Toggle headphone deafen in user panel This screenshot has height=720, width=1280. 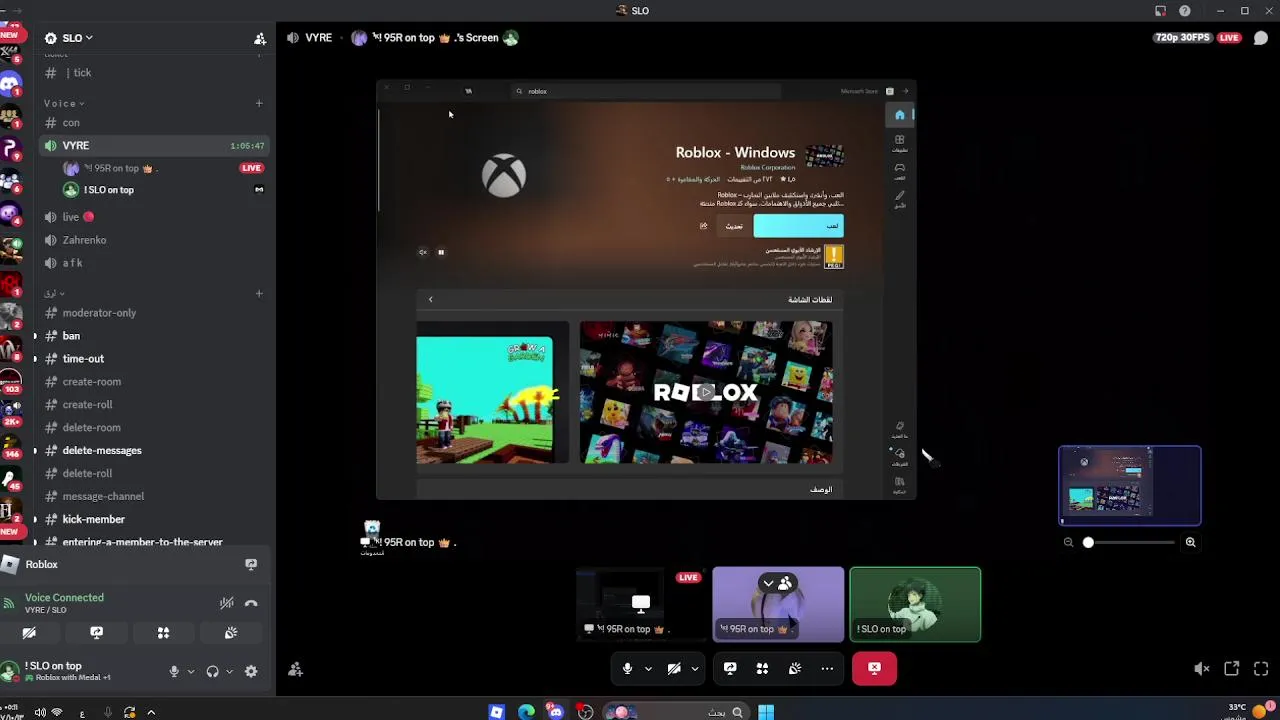tap(212, 671)
